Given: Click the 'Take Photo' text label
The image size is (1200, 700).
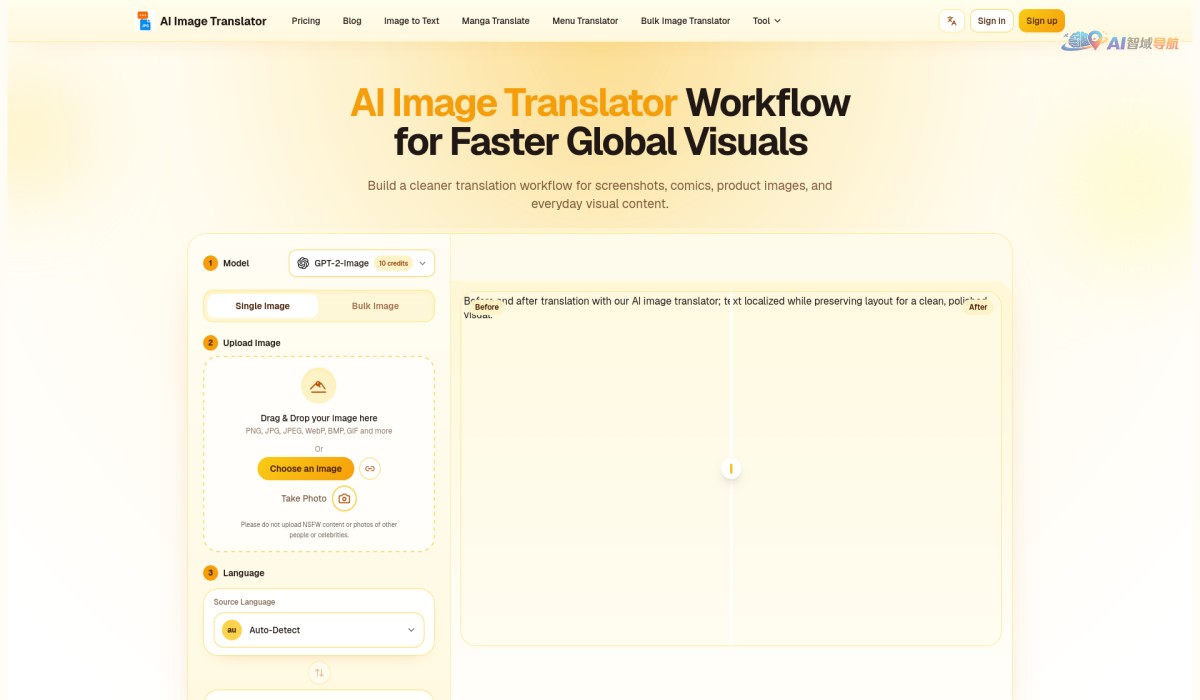Looking at the screenshot, I should point(304,498).
